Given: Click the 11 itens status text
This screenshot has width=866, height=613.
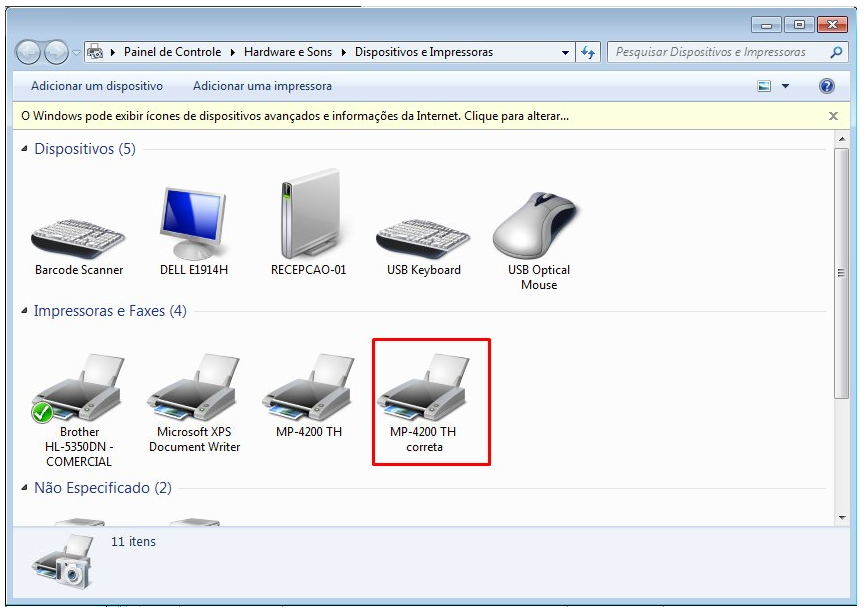Looking at the screenshot, I should (133, 542).
